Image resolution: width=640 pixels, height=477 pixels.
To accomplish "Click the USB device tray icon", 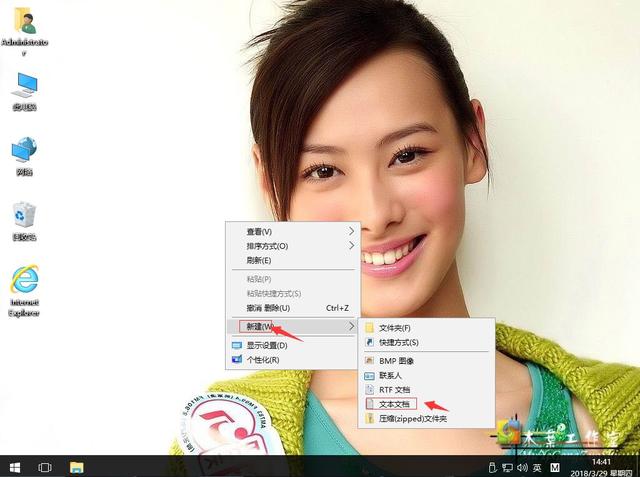I will [493, 467].
